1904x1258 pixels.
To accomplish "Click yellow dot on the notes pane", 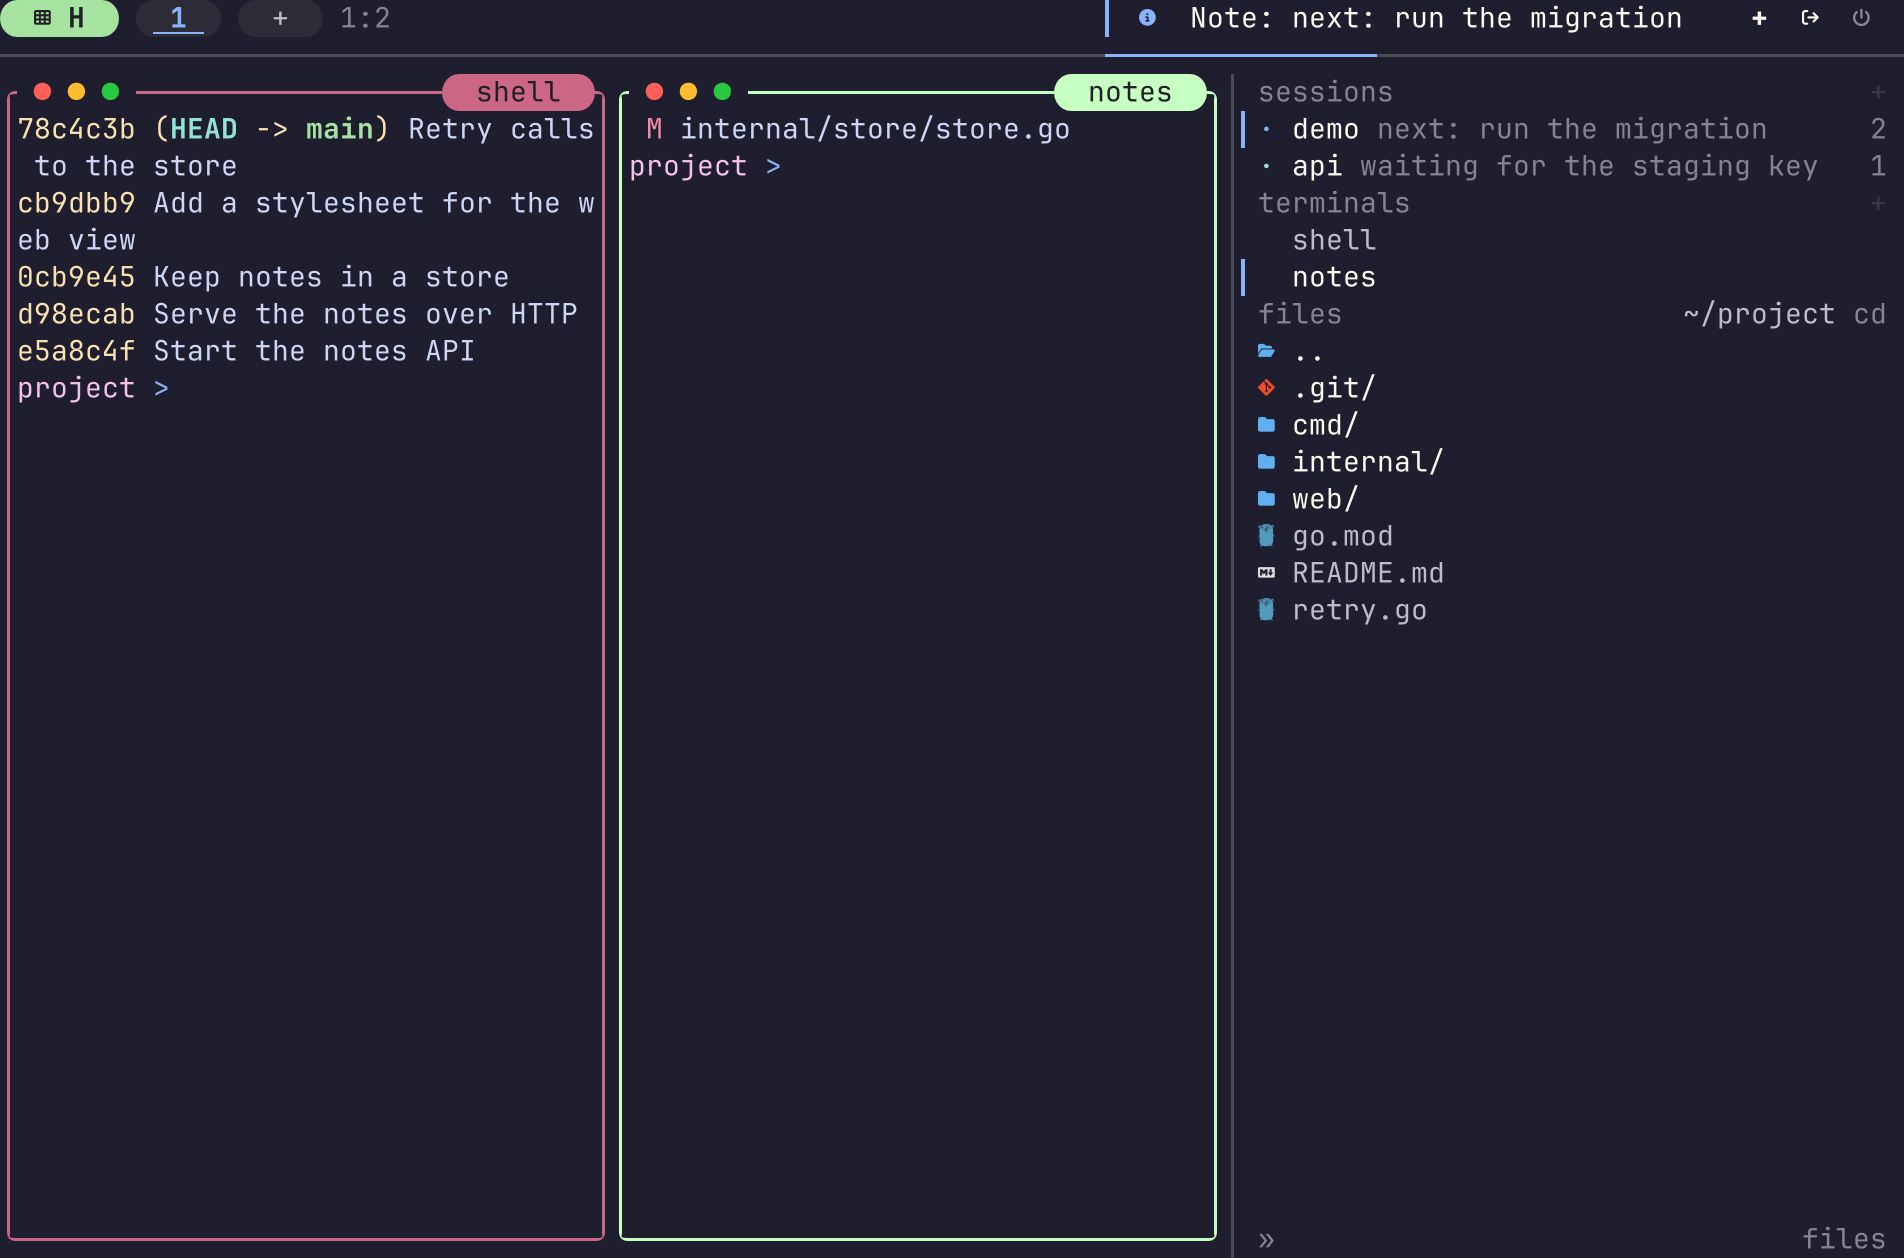I will pos(688,91).
